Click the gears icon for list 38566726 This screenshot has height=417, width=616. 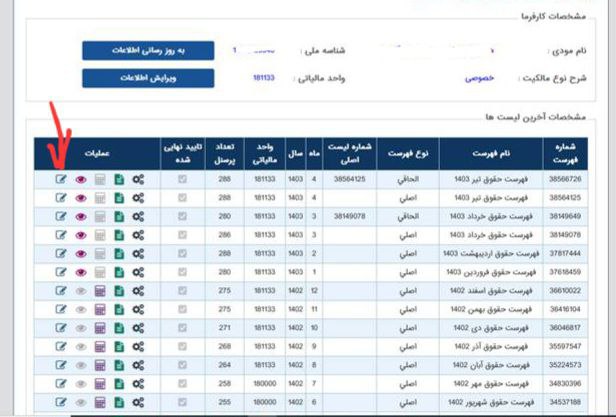138,180
